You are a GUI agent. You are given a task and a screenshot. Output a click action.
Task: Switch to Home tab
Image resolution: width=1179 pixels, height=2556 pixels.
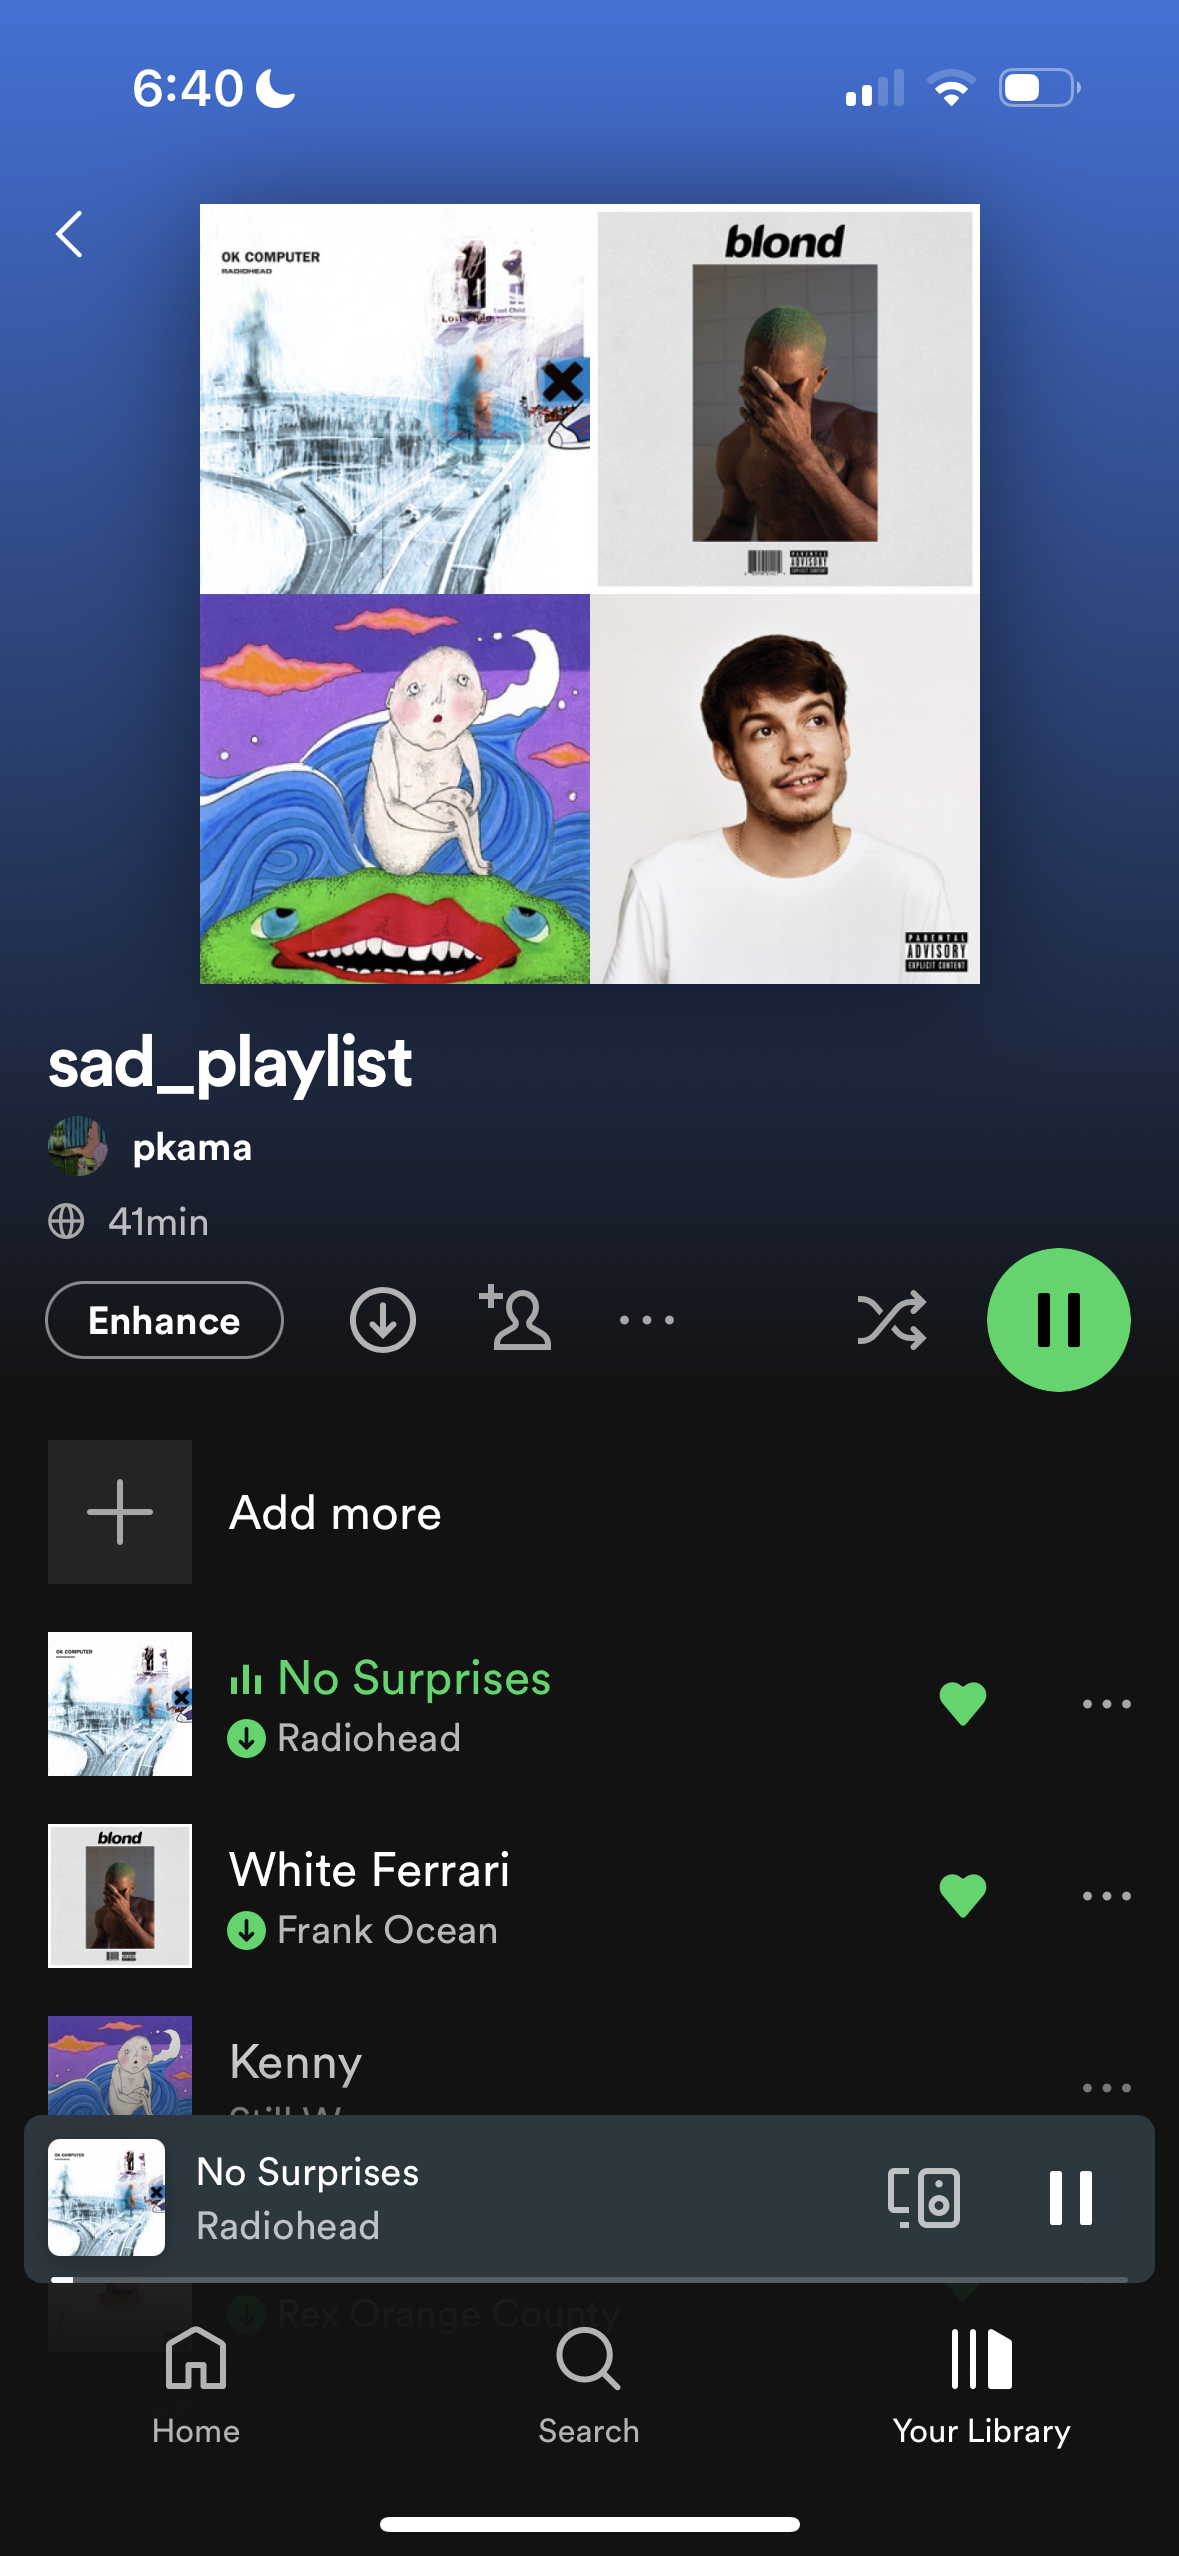click(196, 2385)
